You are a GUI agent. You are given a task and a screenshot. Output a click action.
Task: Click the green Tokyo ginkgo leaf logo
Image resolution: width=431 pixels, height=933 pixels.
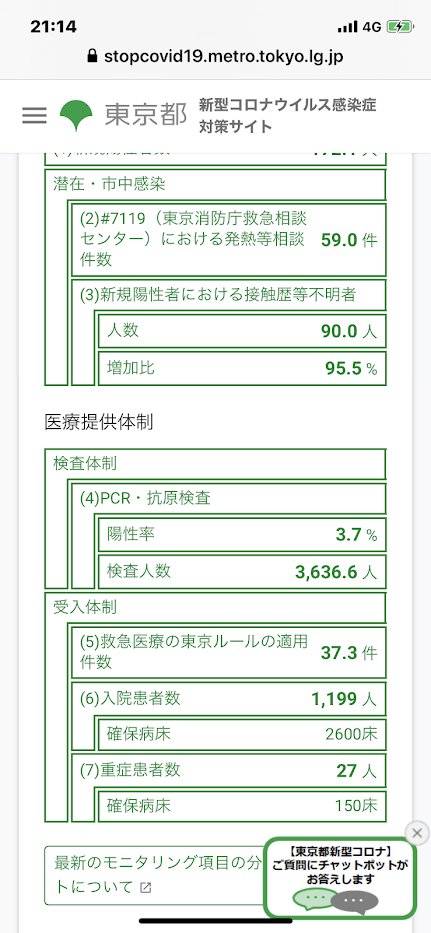[76, 115]
